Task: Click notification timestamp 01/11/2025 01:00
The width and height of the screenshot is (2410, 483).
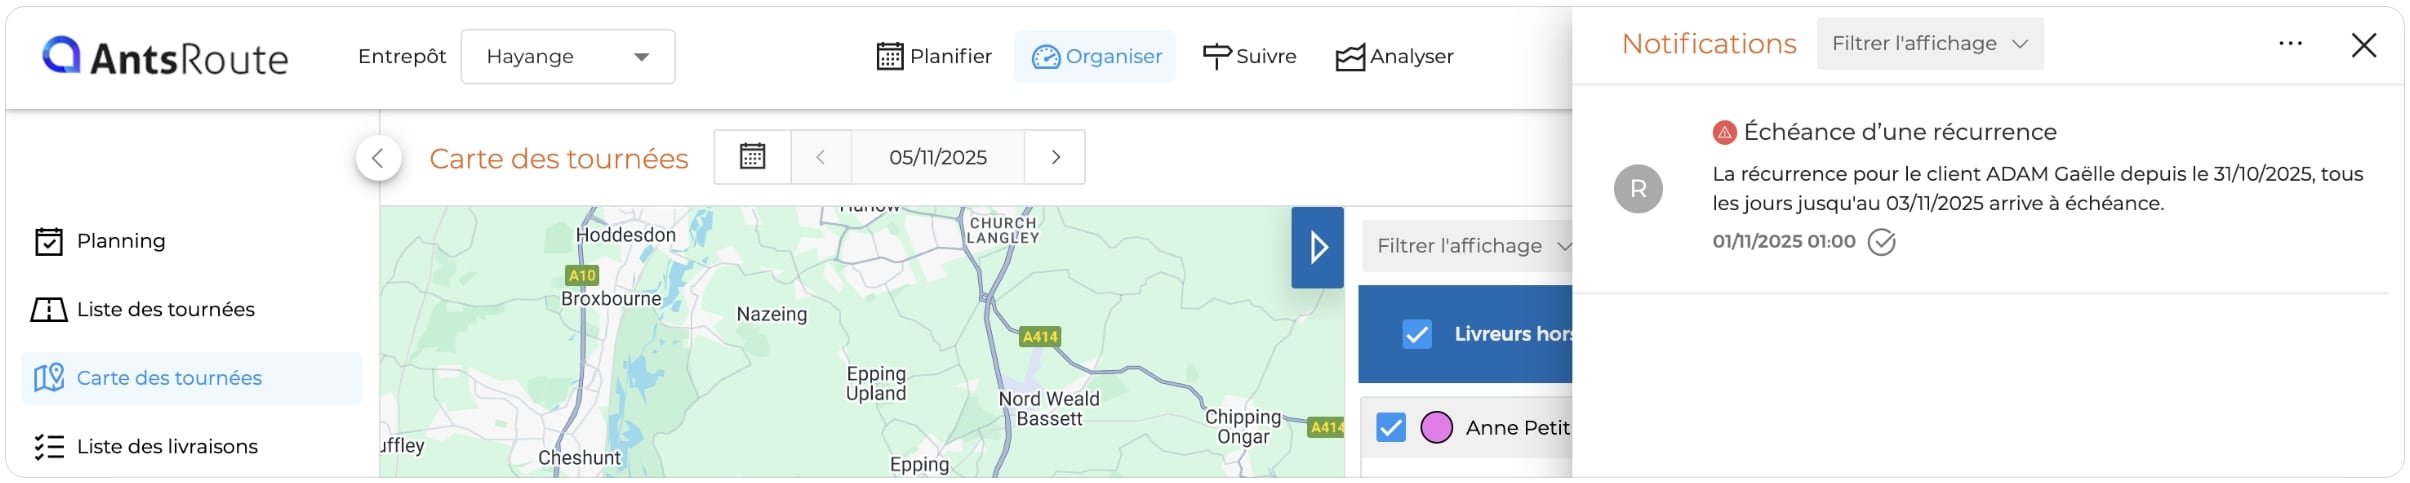Action: point(1784,241)
